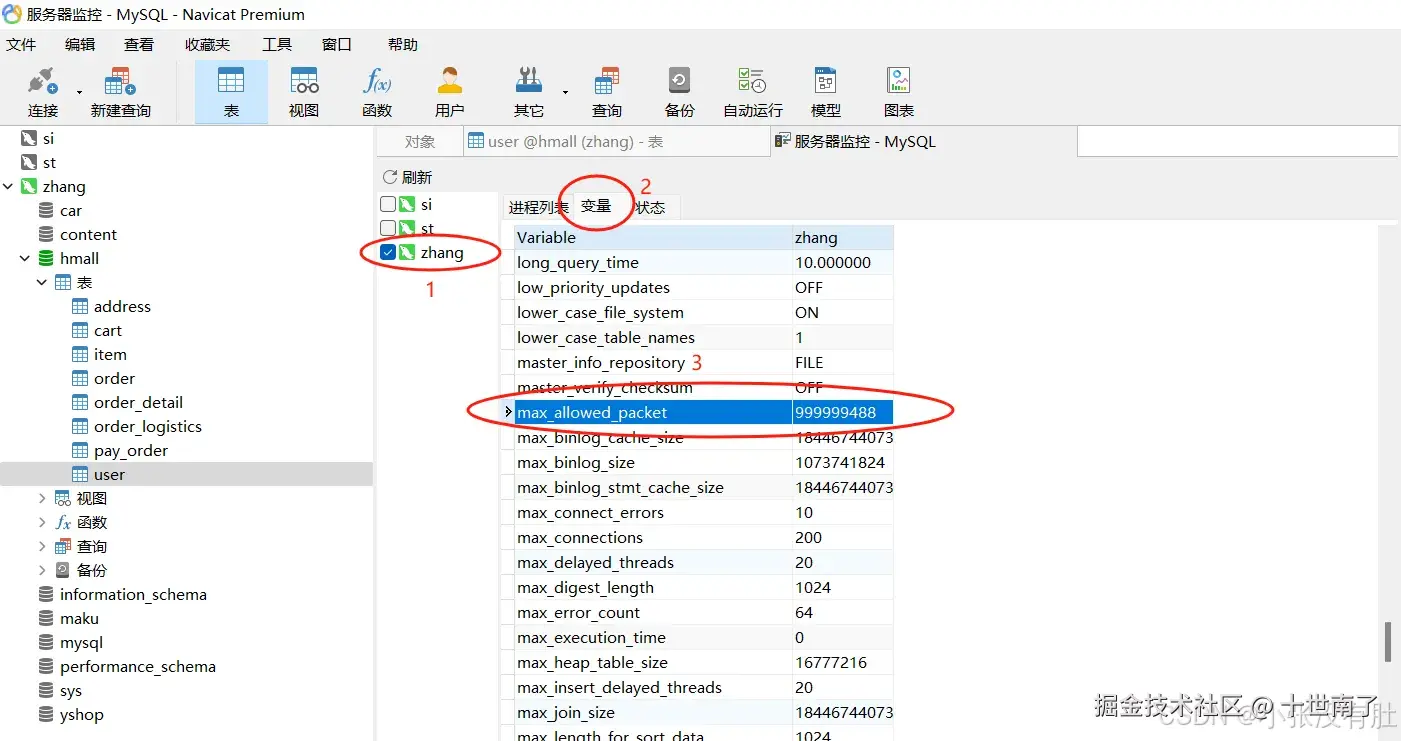Viewport: 1401px width, 741px height.
Task: Click the Variable column header
Action: pyautogui.click(x=653, y=238)
